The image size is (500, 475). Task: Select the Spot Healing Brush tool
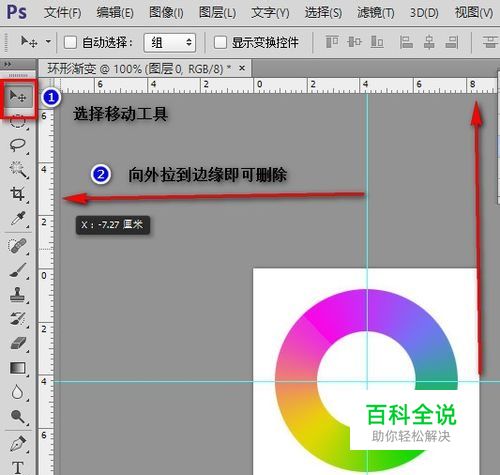click(x=17, y=246)
